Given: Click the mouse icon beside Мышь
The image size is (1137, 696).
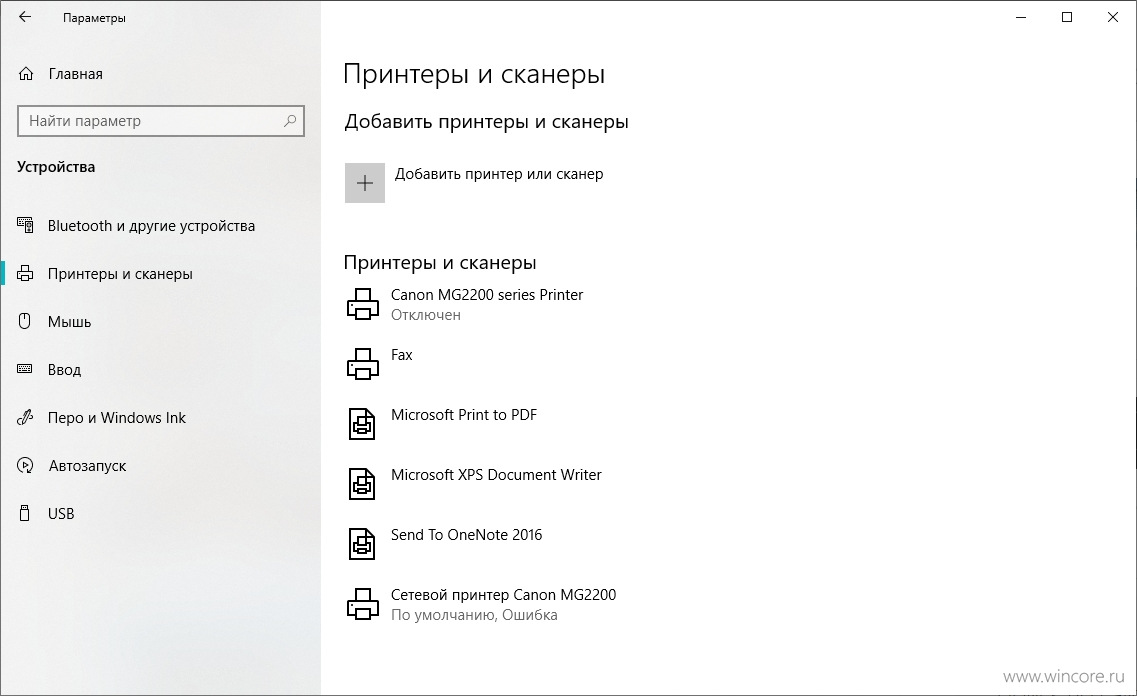Looking at the screenshot, I should coord(25,321).
